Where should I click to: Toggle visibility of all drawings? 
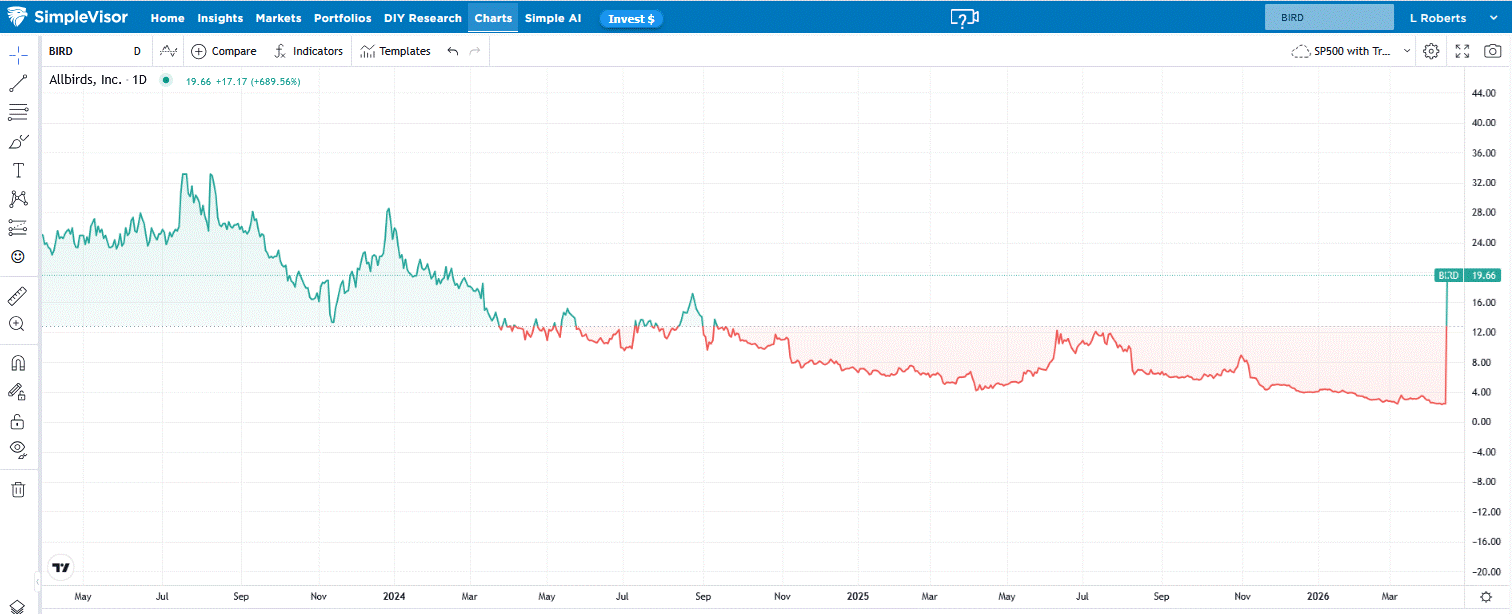click(18, 449)
